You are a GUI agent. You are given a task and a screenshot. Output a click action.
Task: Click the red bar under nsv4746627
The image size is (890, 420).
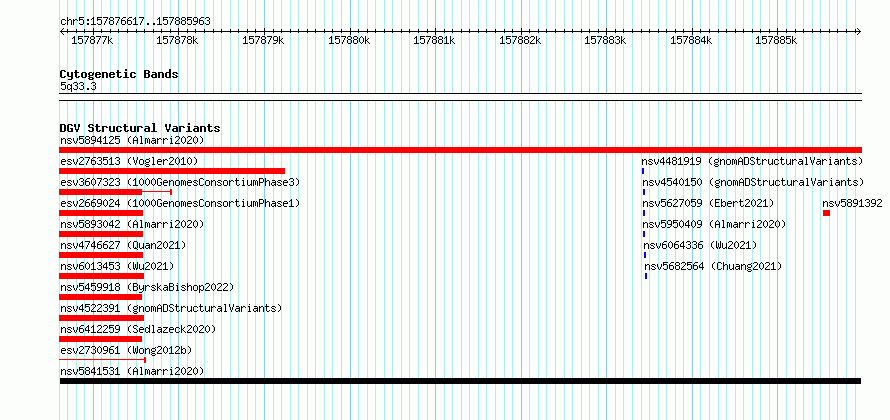pyautogui.click(x=101, y=255)
